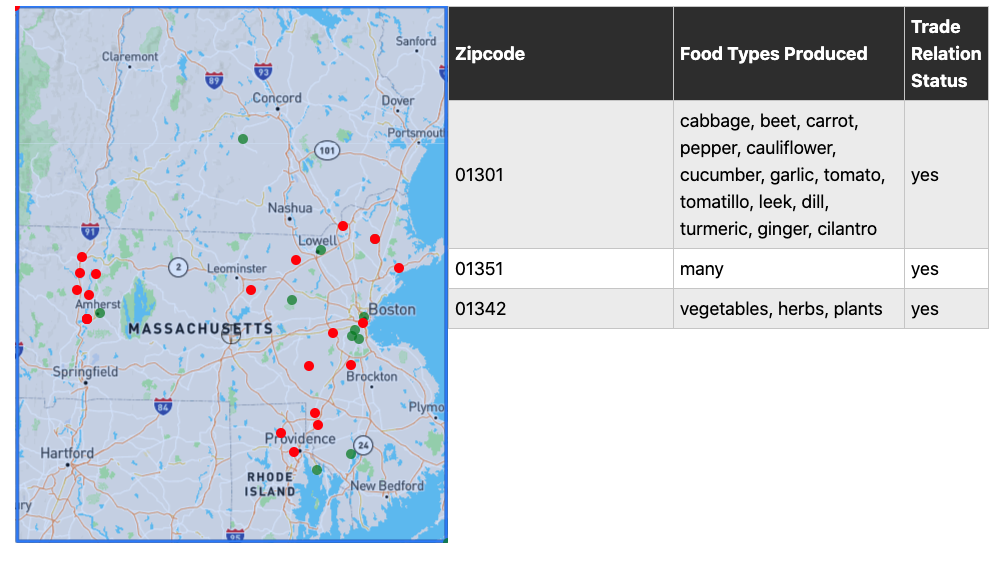1003x564 pixels.
Task: Click the Nashua city label
Action: tap(290, 208)
